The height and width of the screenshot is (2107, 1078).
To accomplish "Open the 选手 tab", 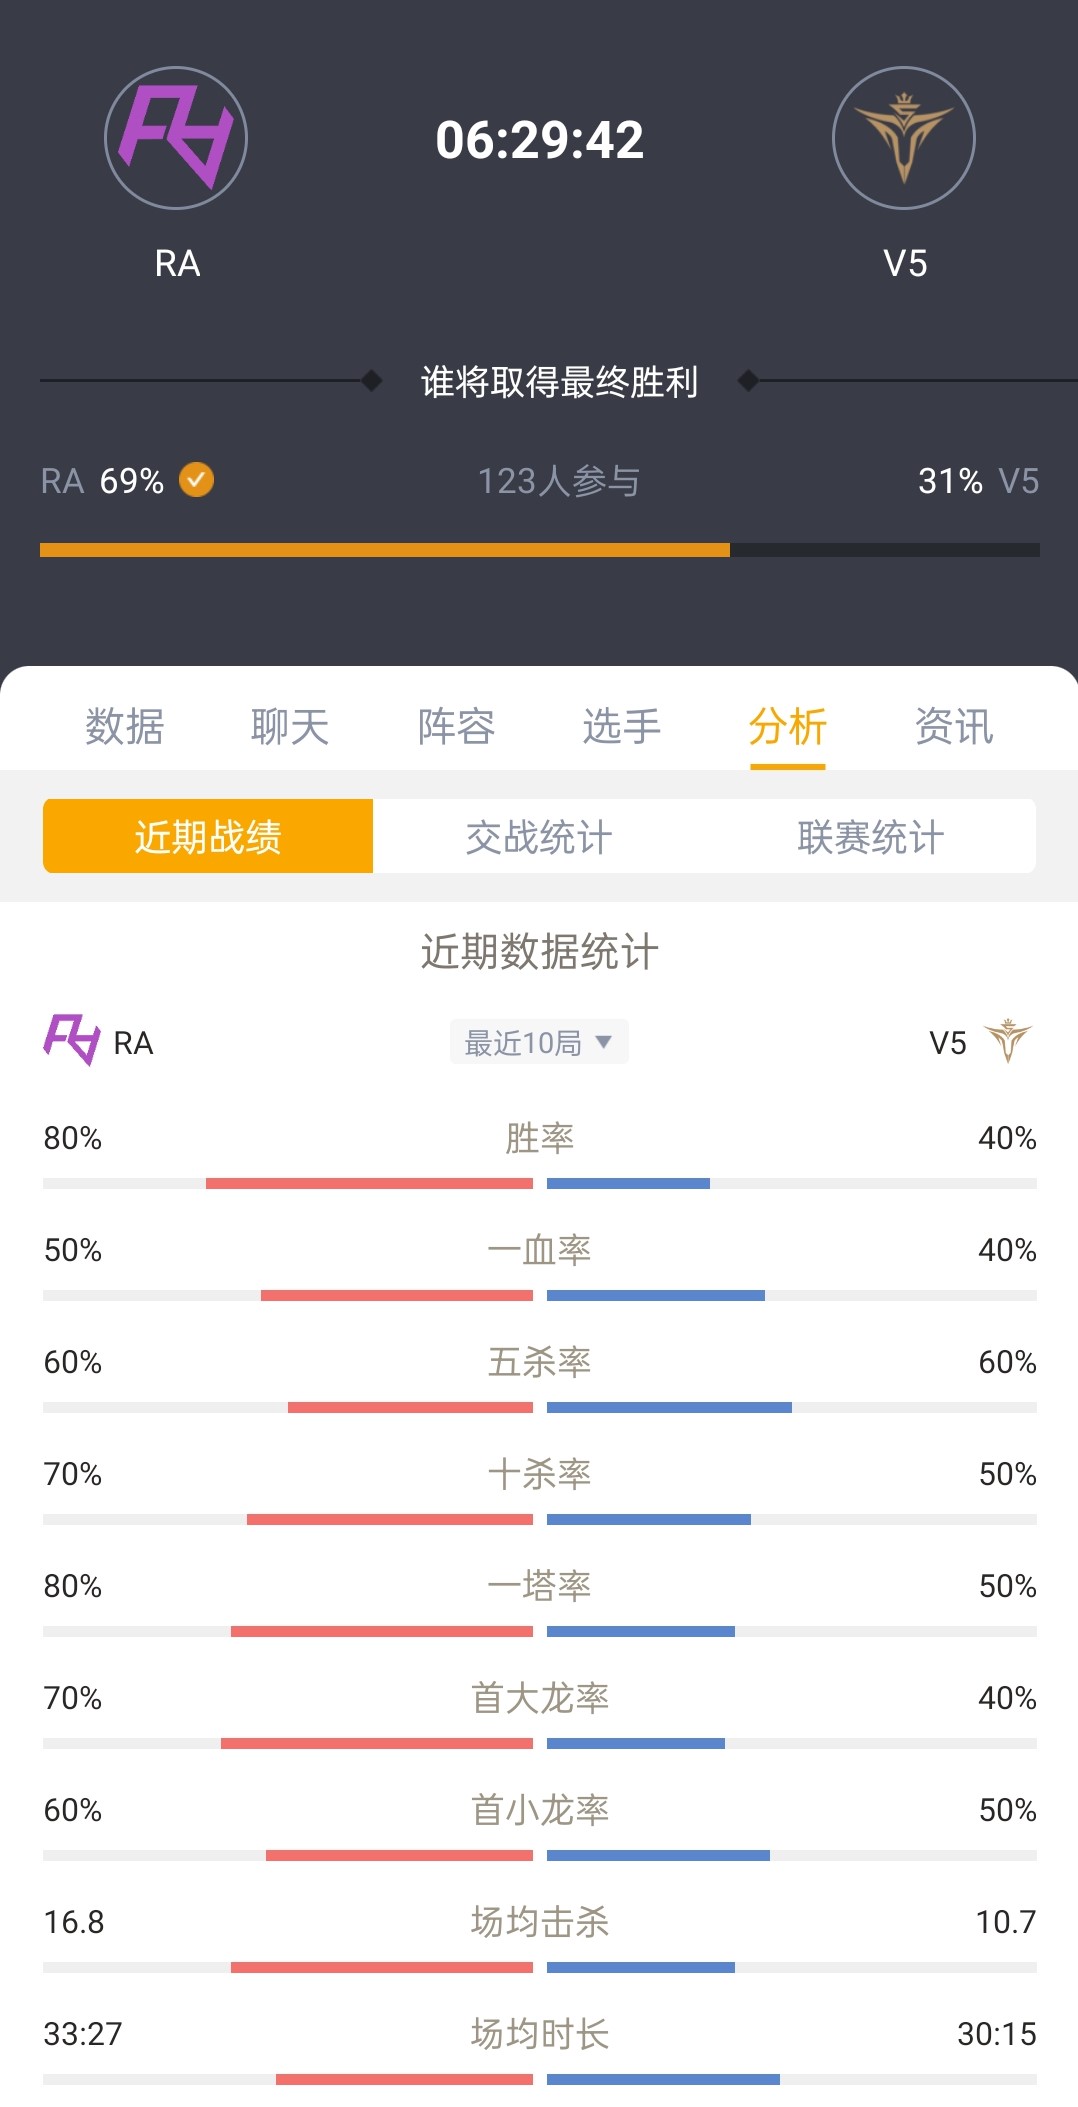I will [622, 726].
